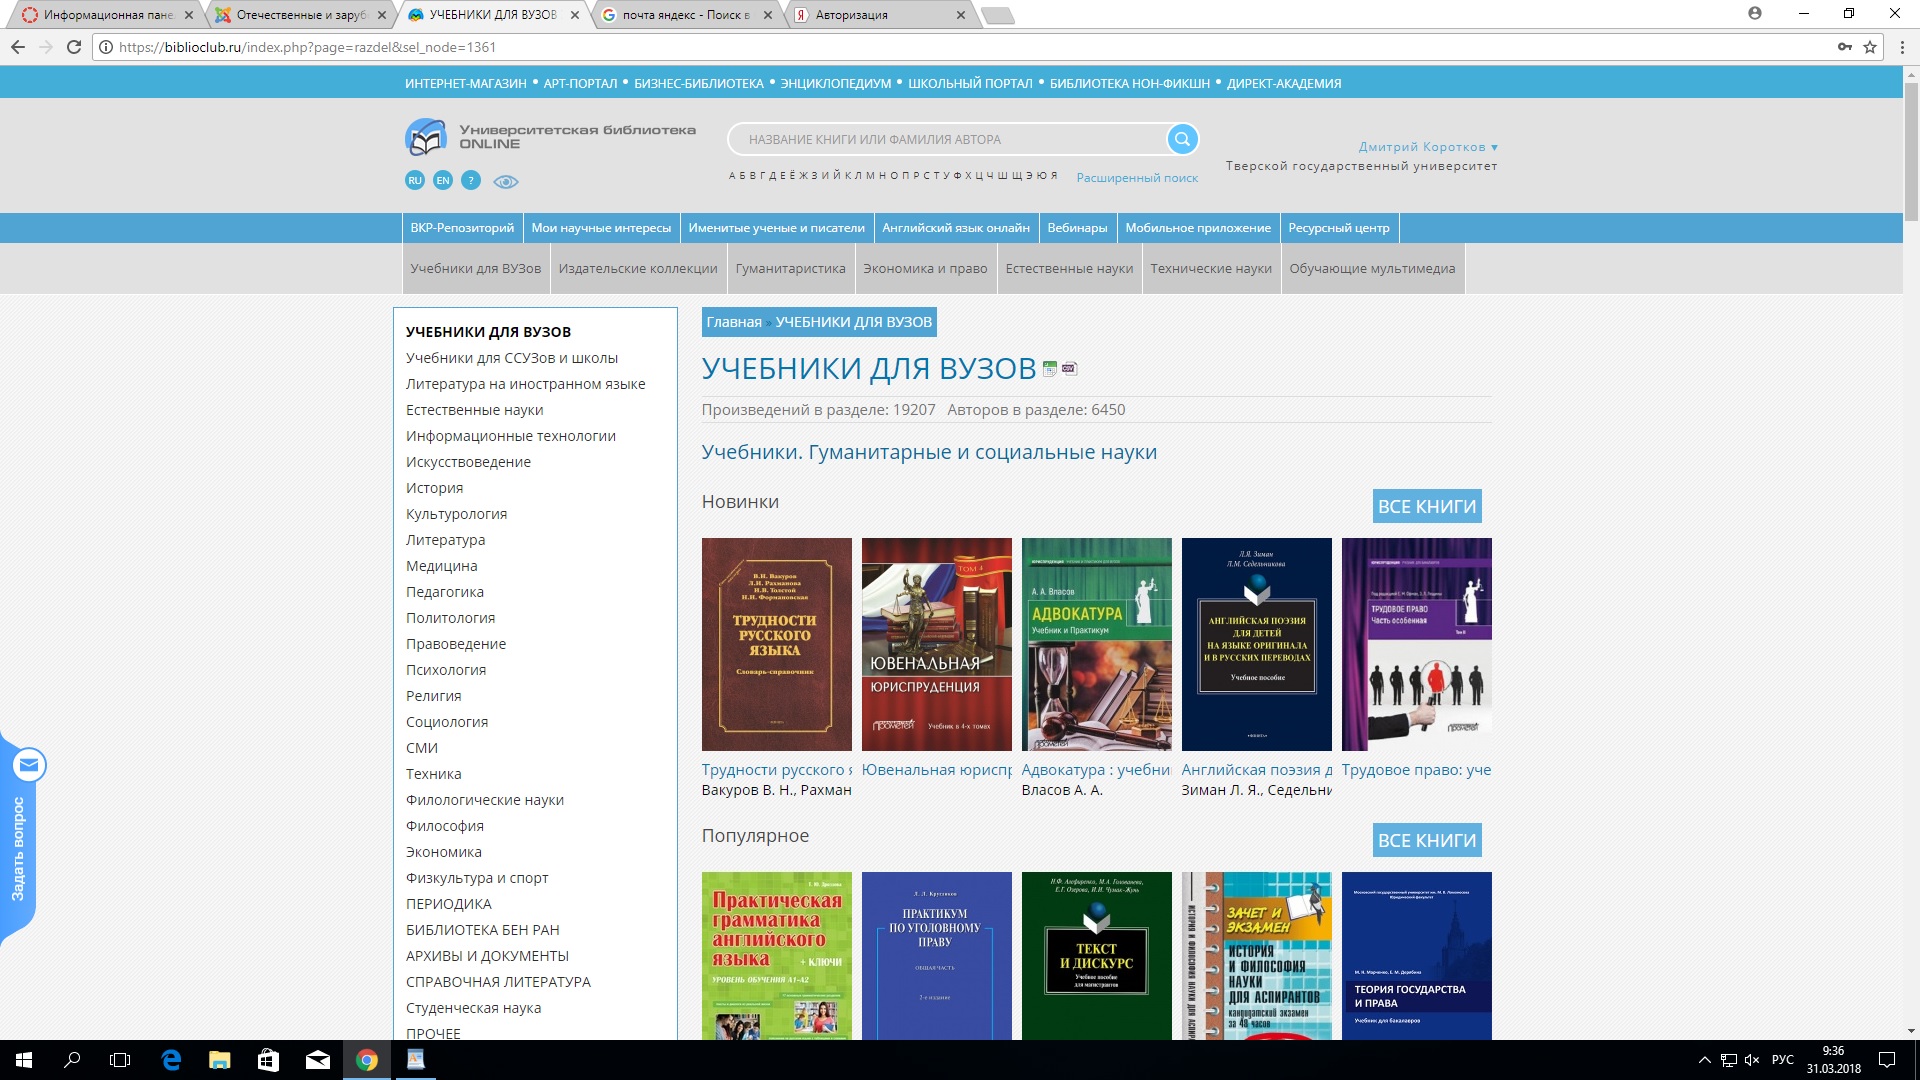Toggle the visually impaired eye icon
The width and height of the screenshot is (1920, 1080).
pyautogui.click(x=506, y=182)
